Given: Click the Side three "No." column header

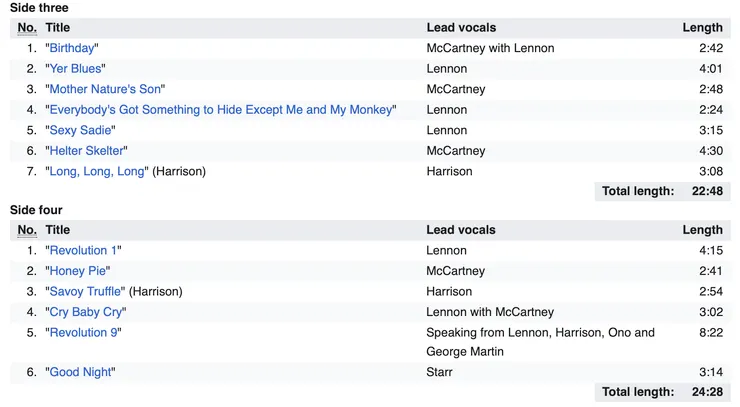Looking at the screenshot, I should point(27,28).
